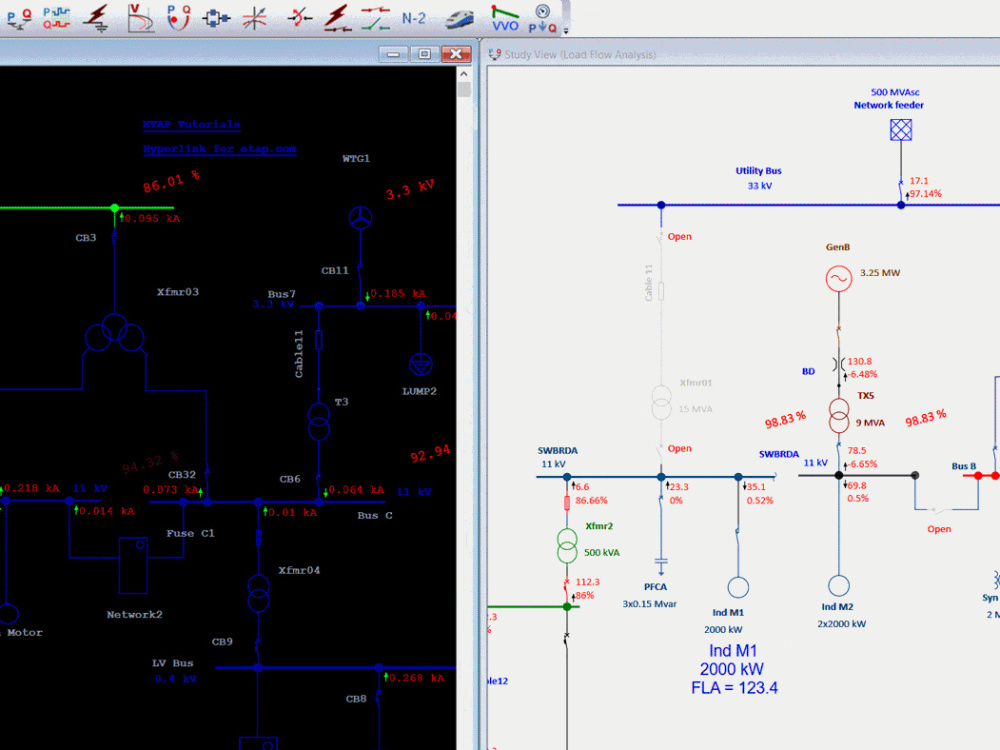Select the N-2 contingency analysis icon
Screen dimensions: 1000x750
(412, 18)
